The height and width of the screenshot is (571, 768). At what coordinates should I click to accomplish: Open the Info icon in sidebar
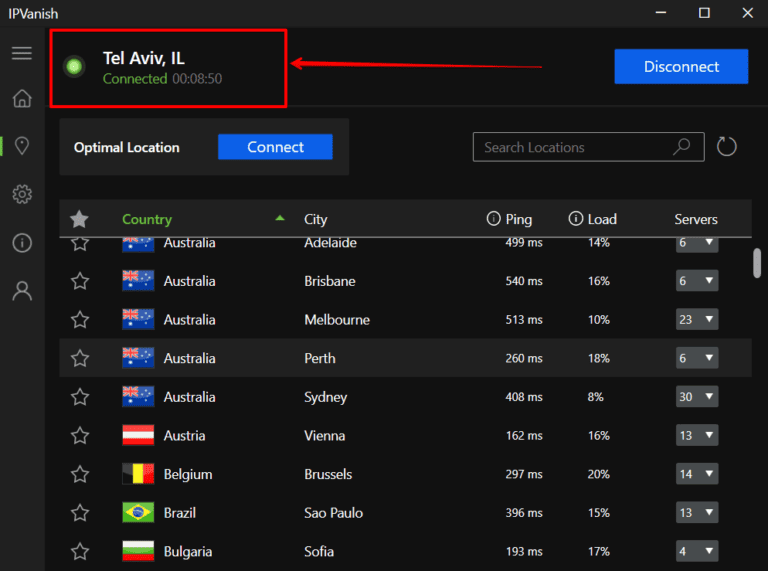pyautogui.click(x=22, y=243)
